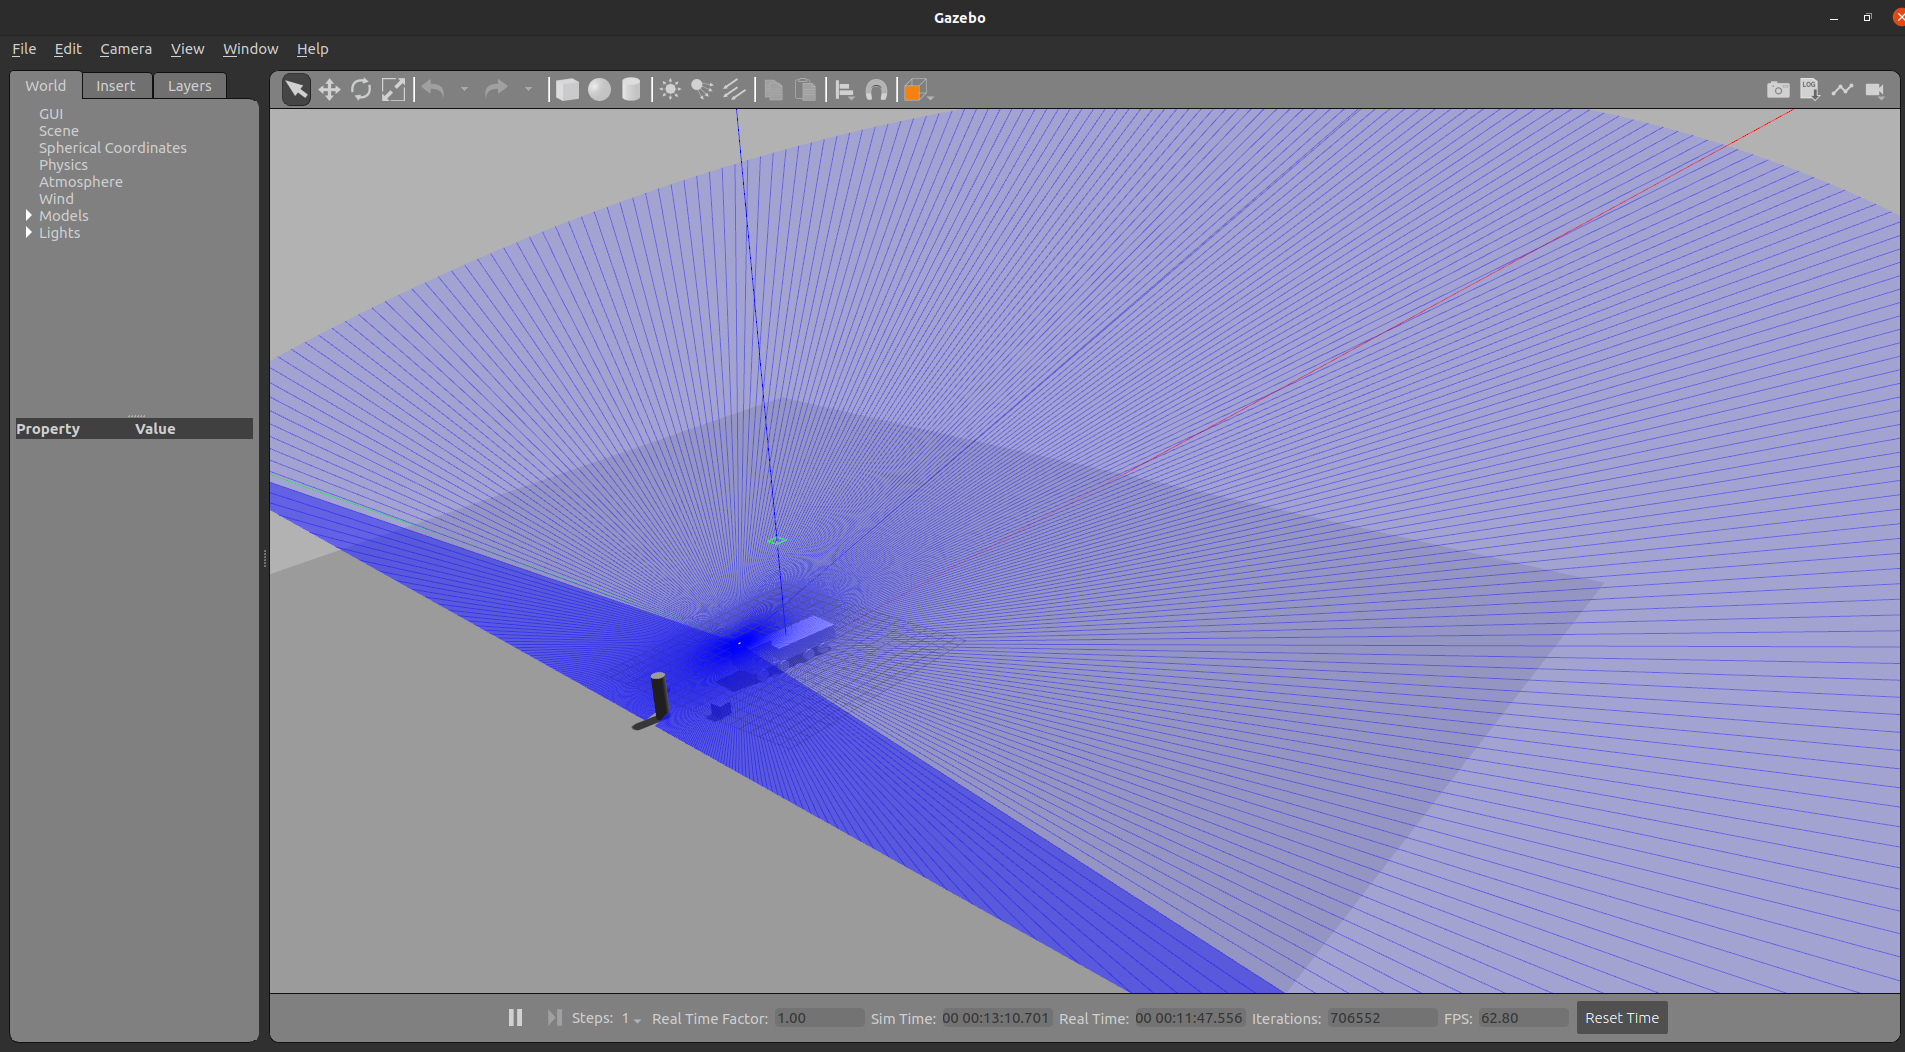
Task: Click the paste icon
Action: tap(805, 90)
